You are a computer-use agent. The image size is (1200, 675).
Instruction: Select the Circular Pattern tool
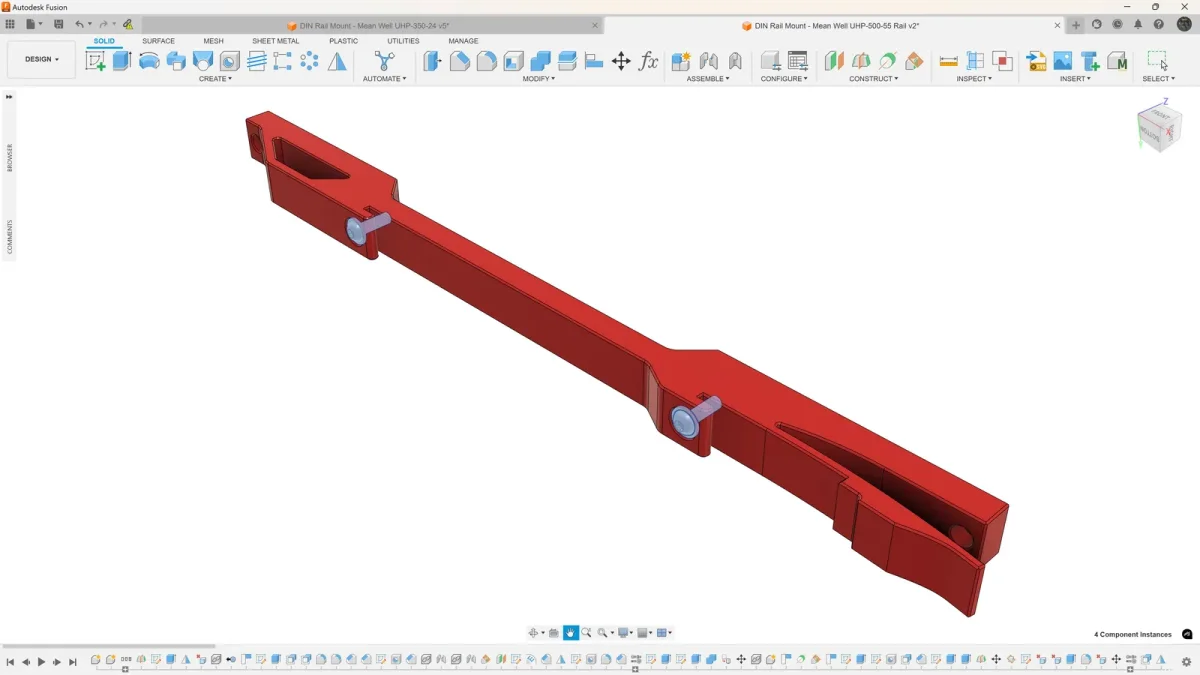pos(310,61)
